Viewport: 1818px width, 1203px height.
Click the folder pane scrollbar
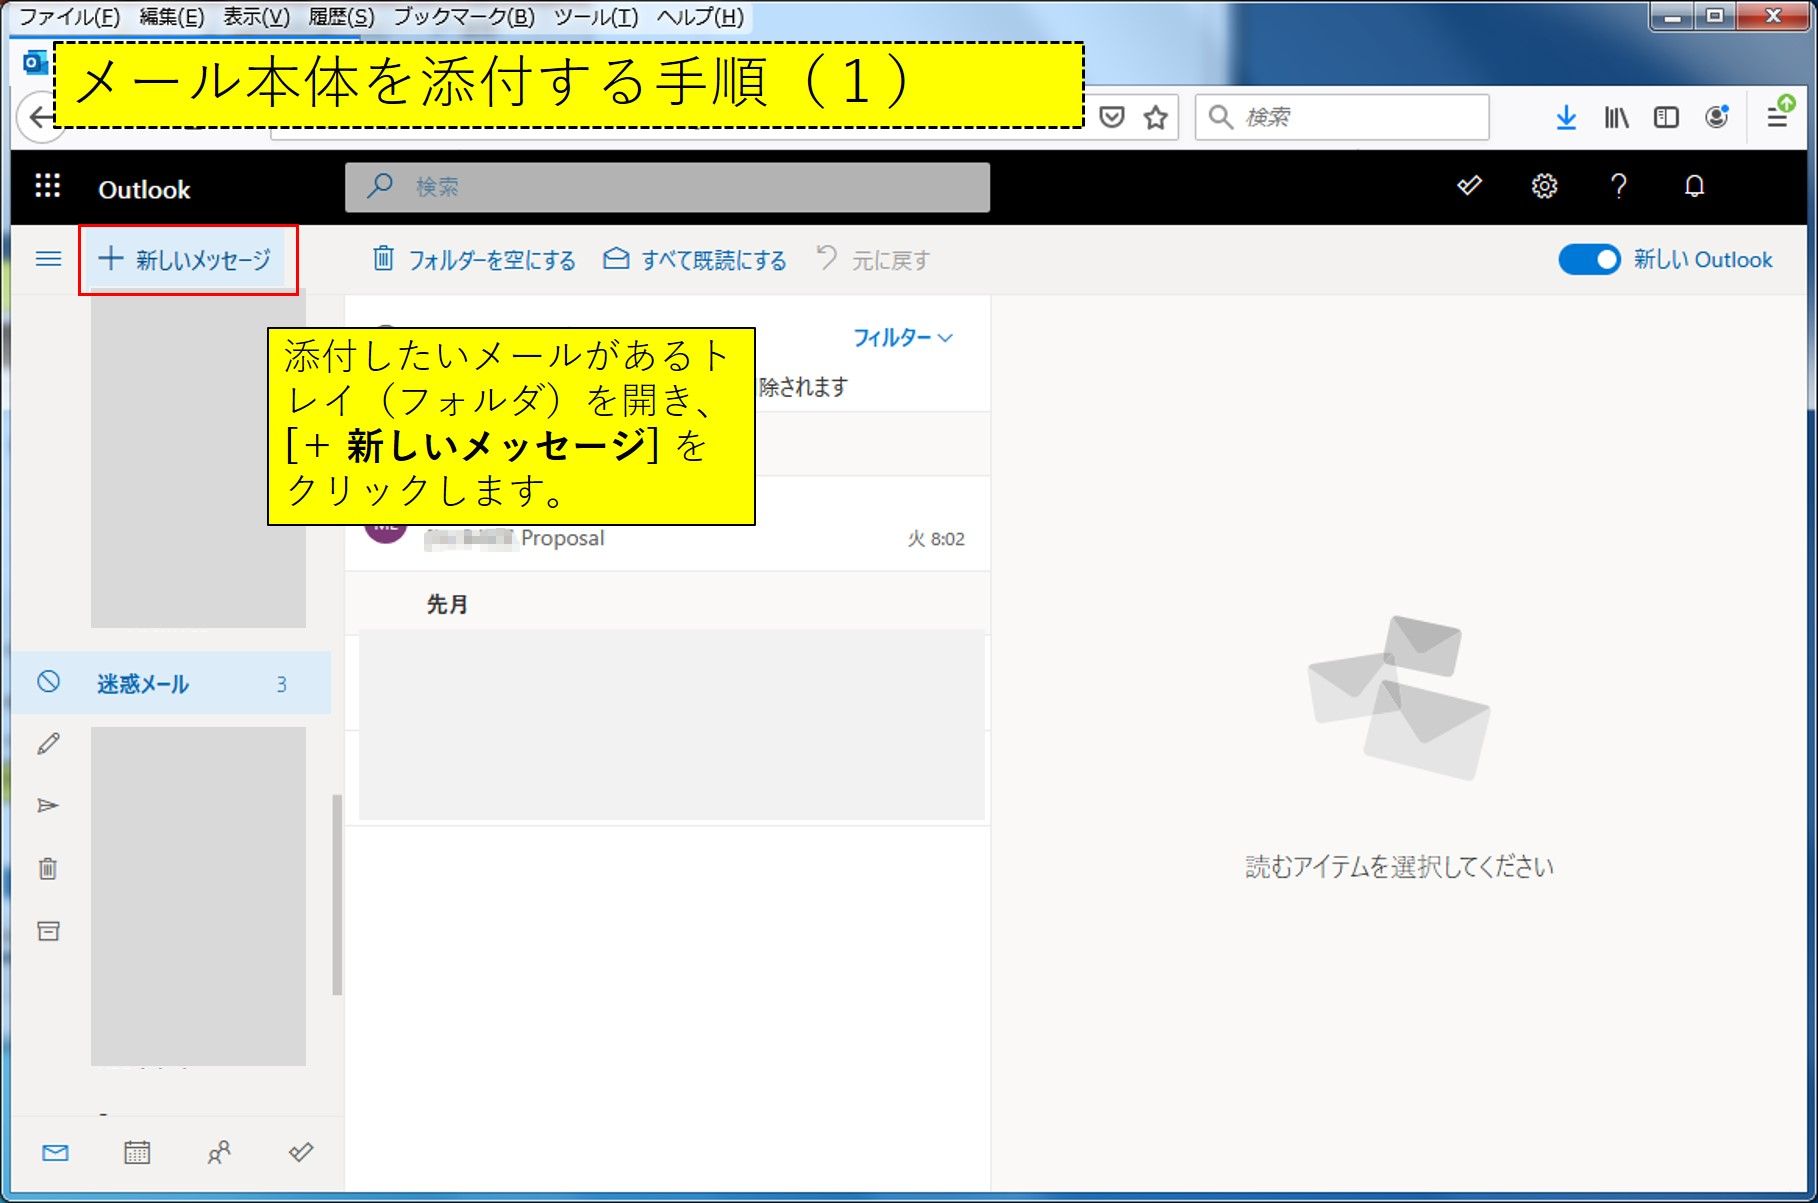click(x=337, y=895)
